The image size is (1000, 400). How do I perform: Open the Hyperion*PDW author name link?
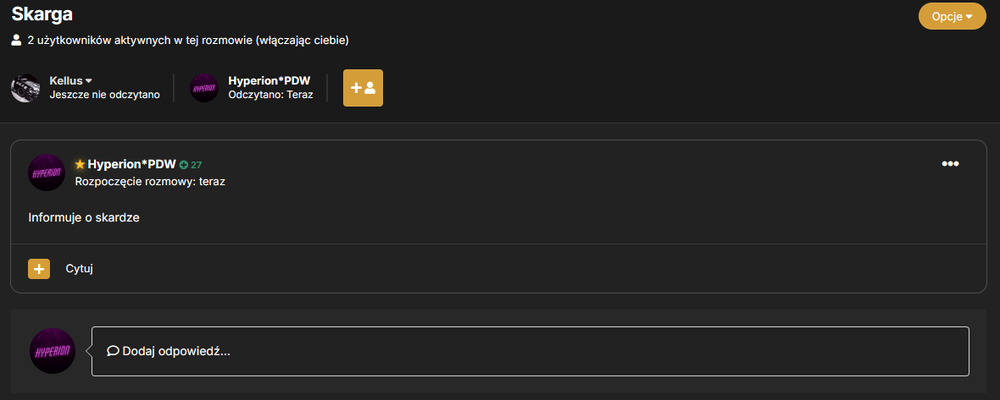coord(132,165)
